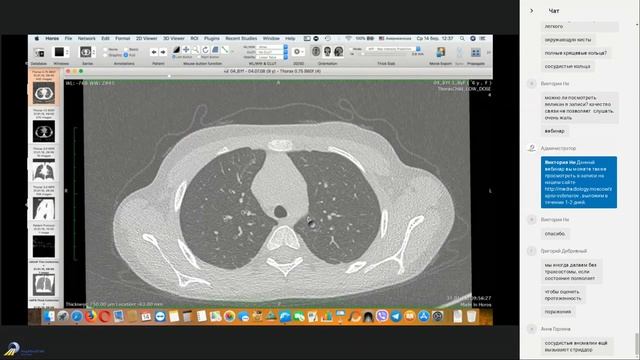Open the Plugins menu
Screen dimensions: 640x360
tap(211, 38)
